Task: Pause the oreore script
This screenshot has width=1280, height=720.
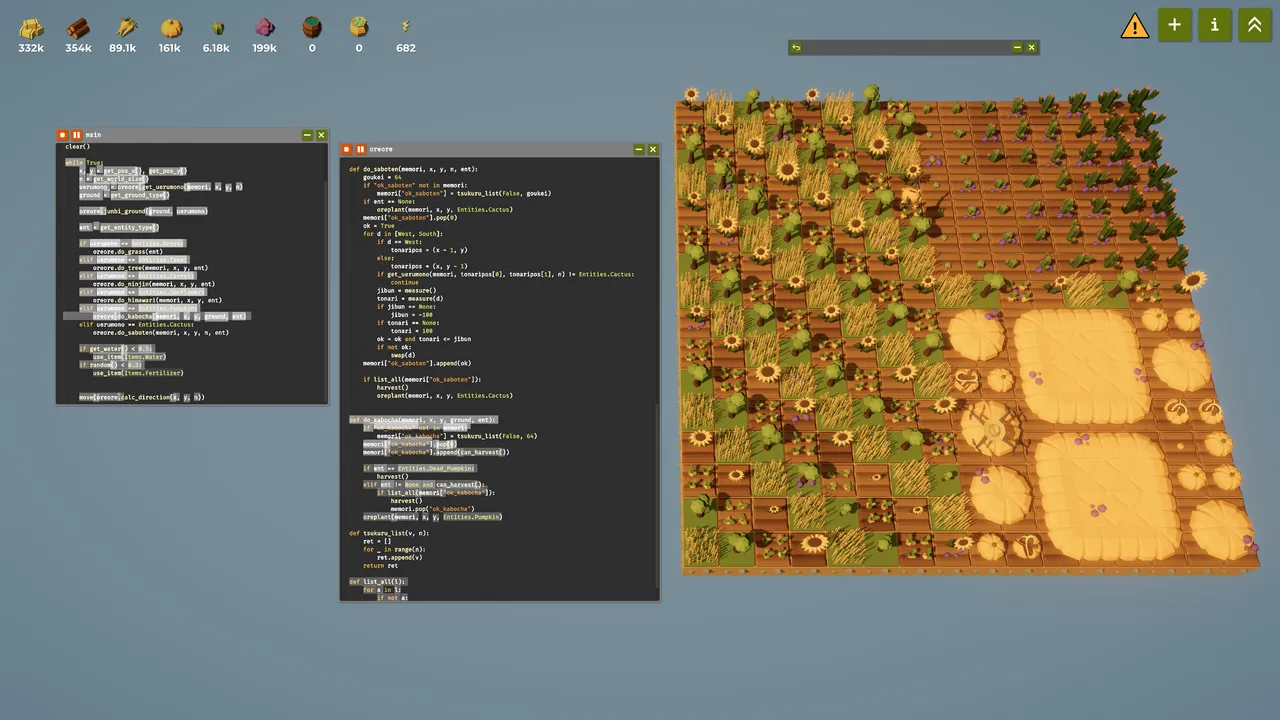Action: coord(359,149)
